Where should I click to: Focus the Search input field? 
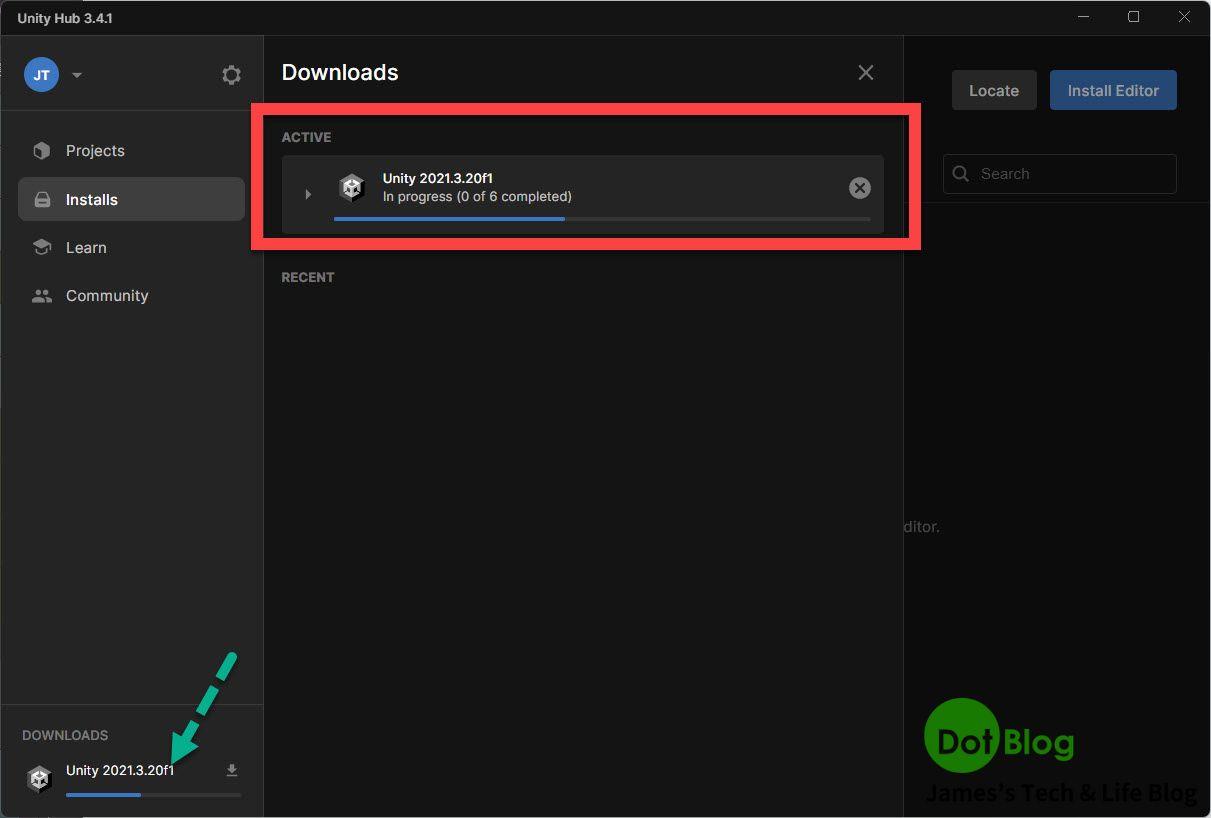(1060, 174)
